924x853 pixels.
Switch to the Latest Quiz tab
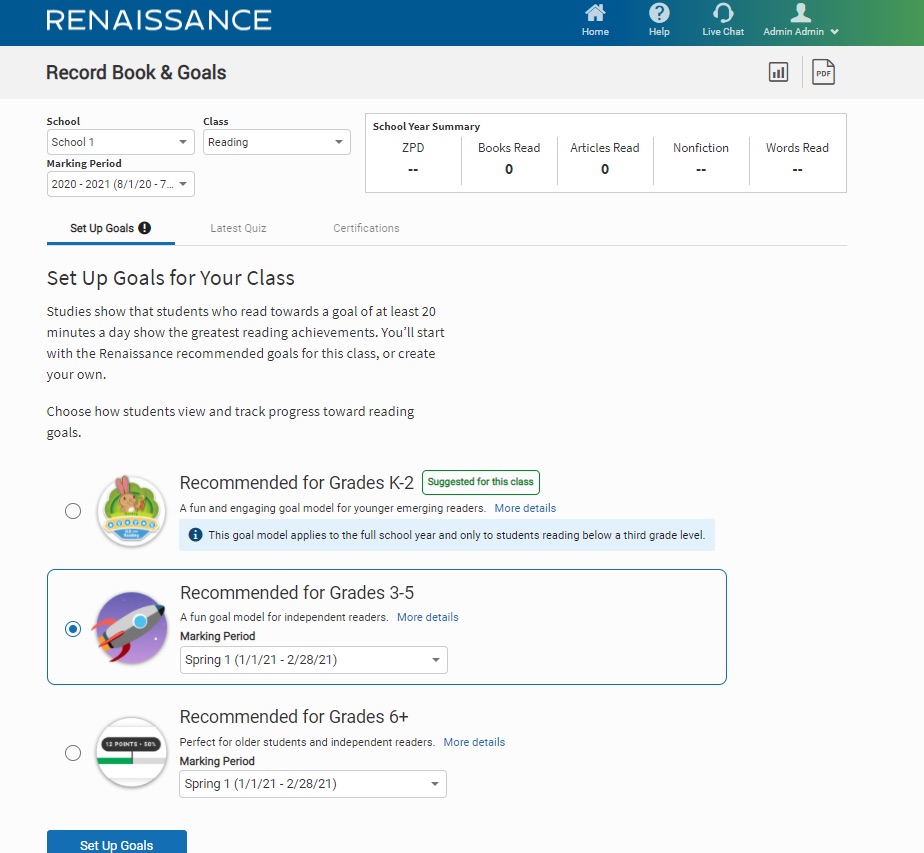238,229
